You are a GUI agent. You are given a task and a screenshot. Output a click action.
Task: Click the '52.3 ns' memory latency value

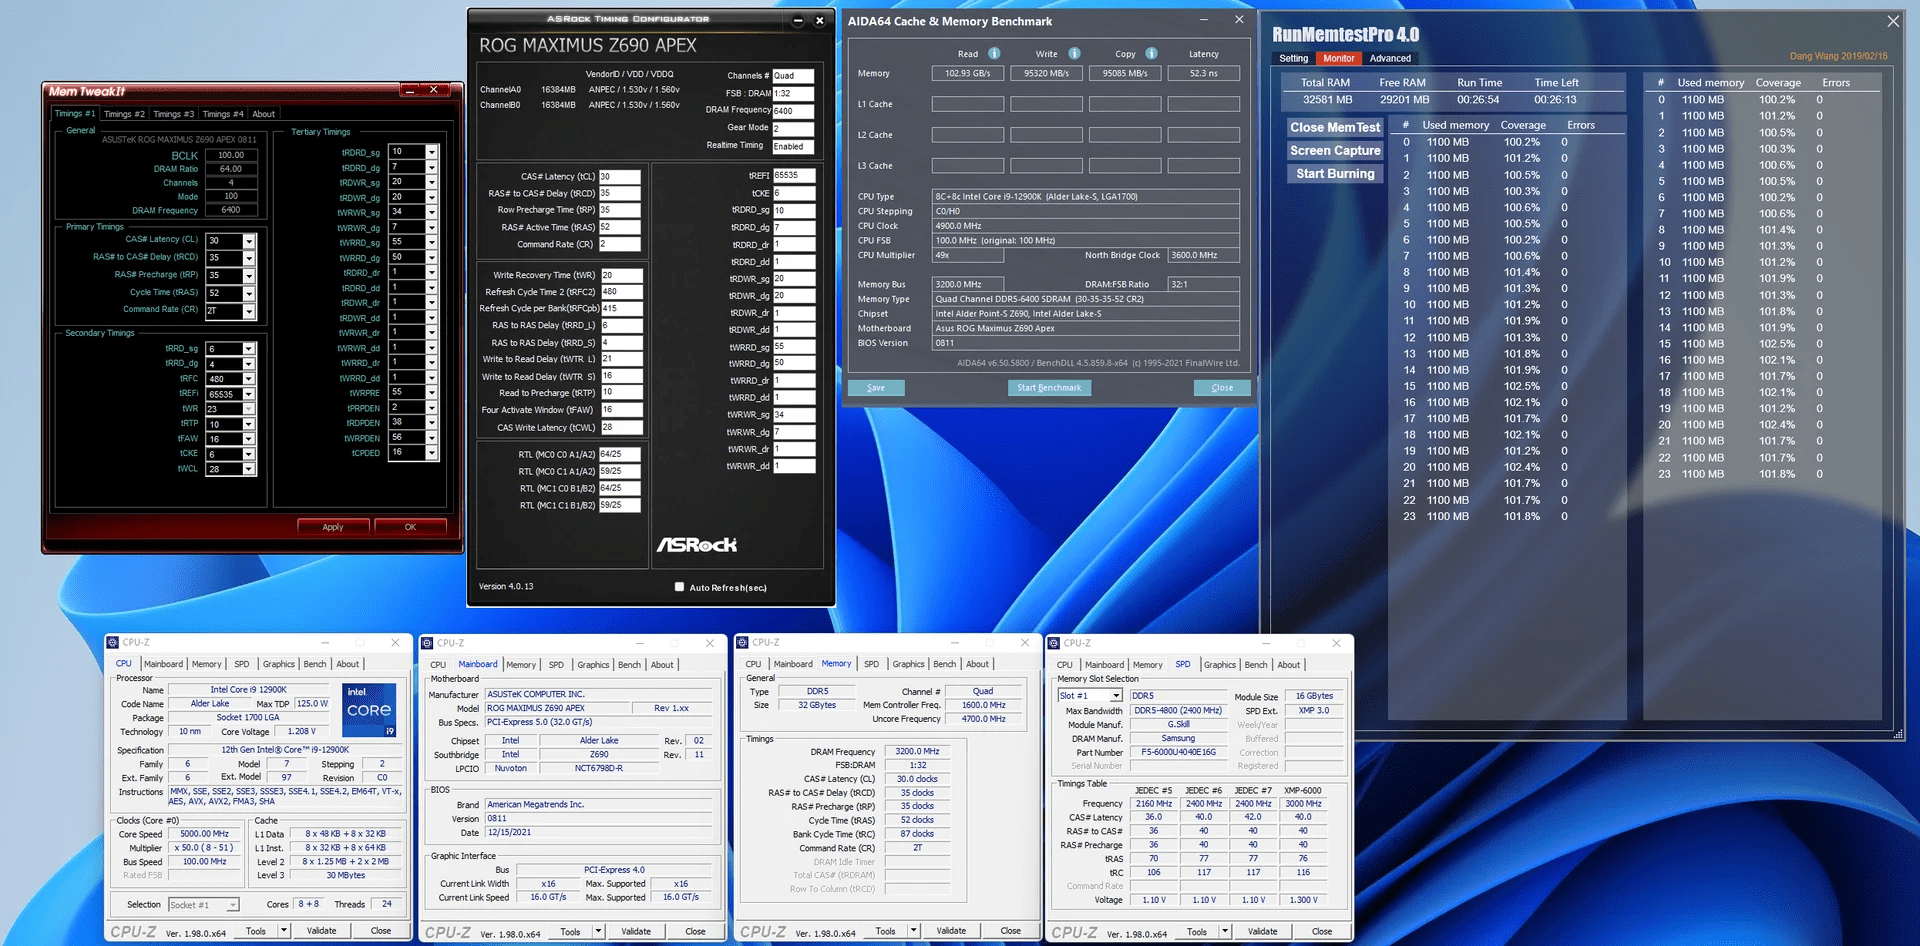tap(1204, 73)
